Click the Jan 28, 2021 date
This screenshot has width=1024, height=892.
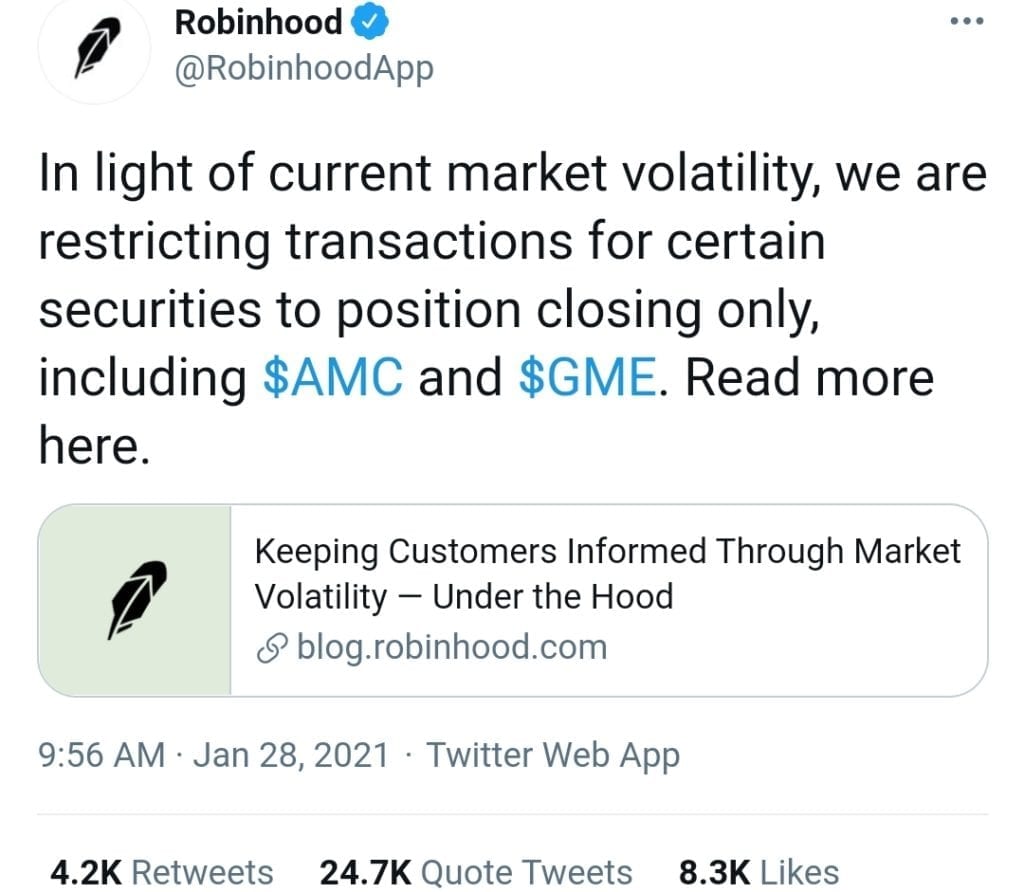tap(291, 756)
